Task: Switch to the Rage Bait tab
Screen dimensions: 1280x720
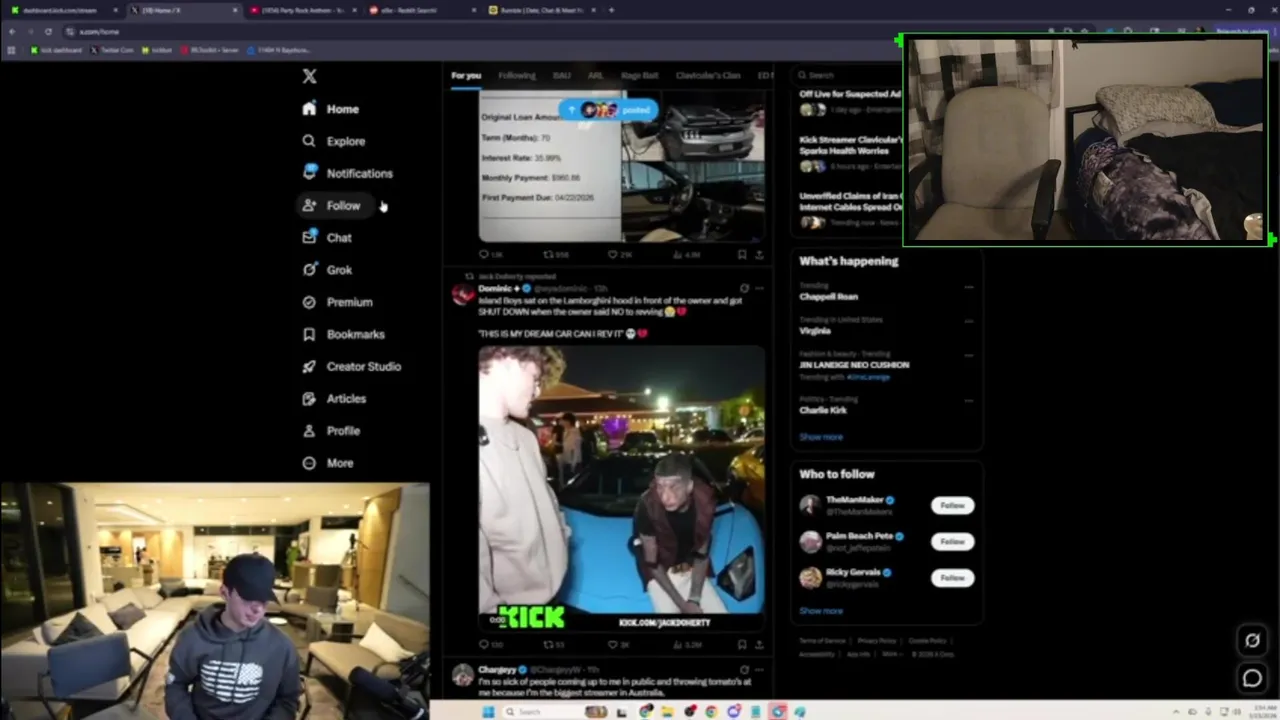Action: pos(639,75)
